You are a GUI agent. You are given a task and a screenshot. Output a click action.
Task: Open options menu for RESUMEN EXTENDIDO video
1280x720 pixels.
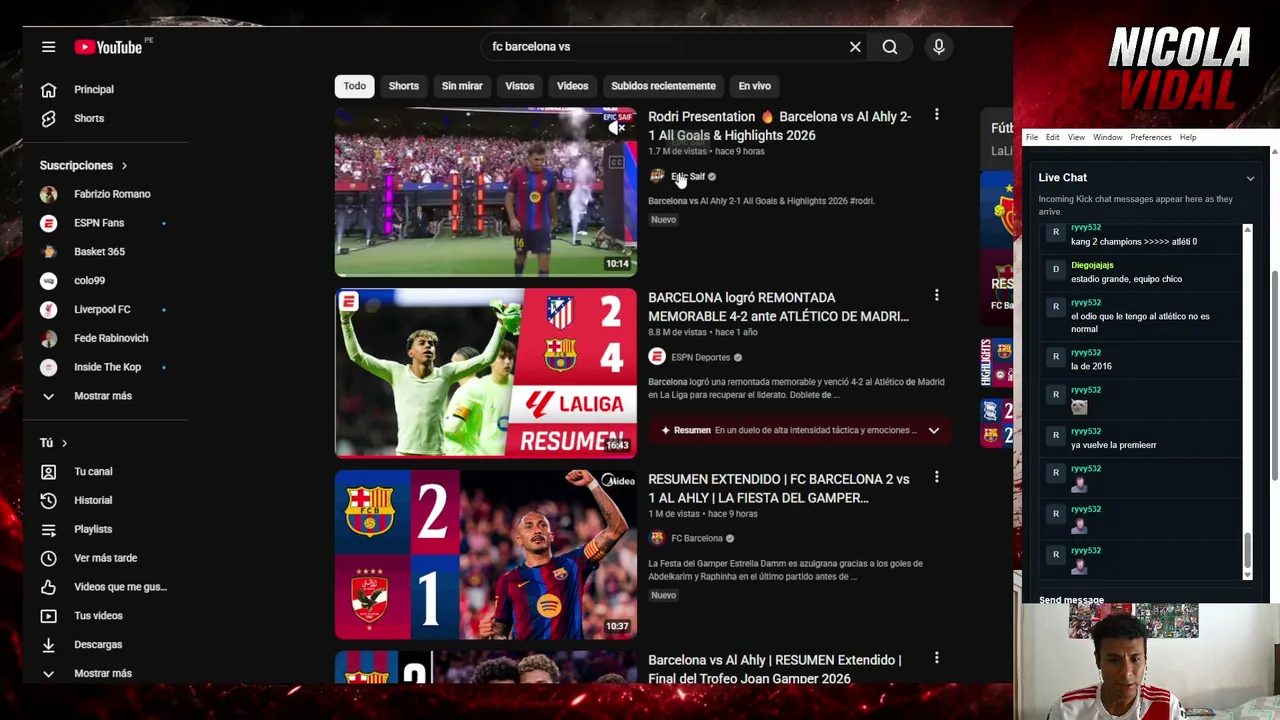937,477
